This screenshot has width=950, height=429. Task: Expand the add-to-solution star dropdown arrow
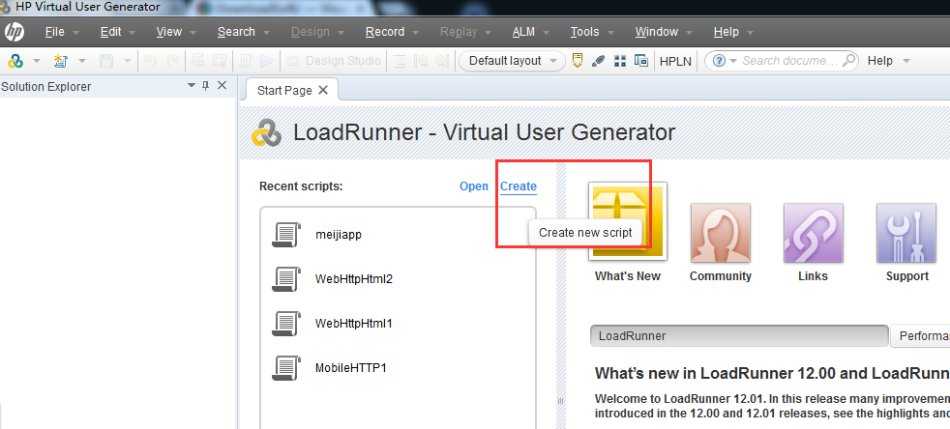coord(82,61)
